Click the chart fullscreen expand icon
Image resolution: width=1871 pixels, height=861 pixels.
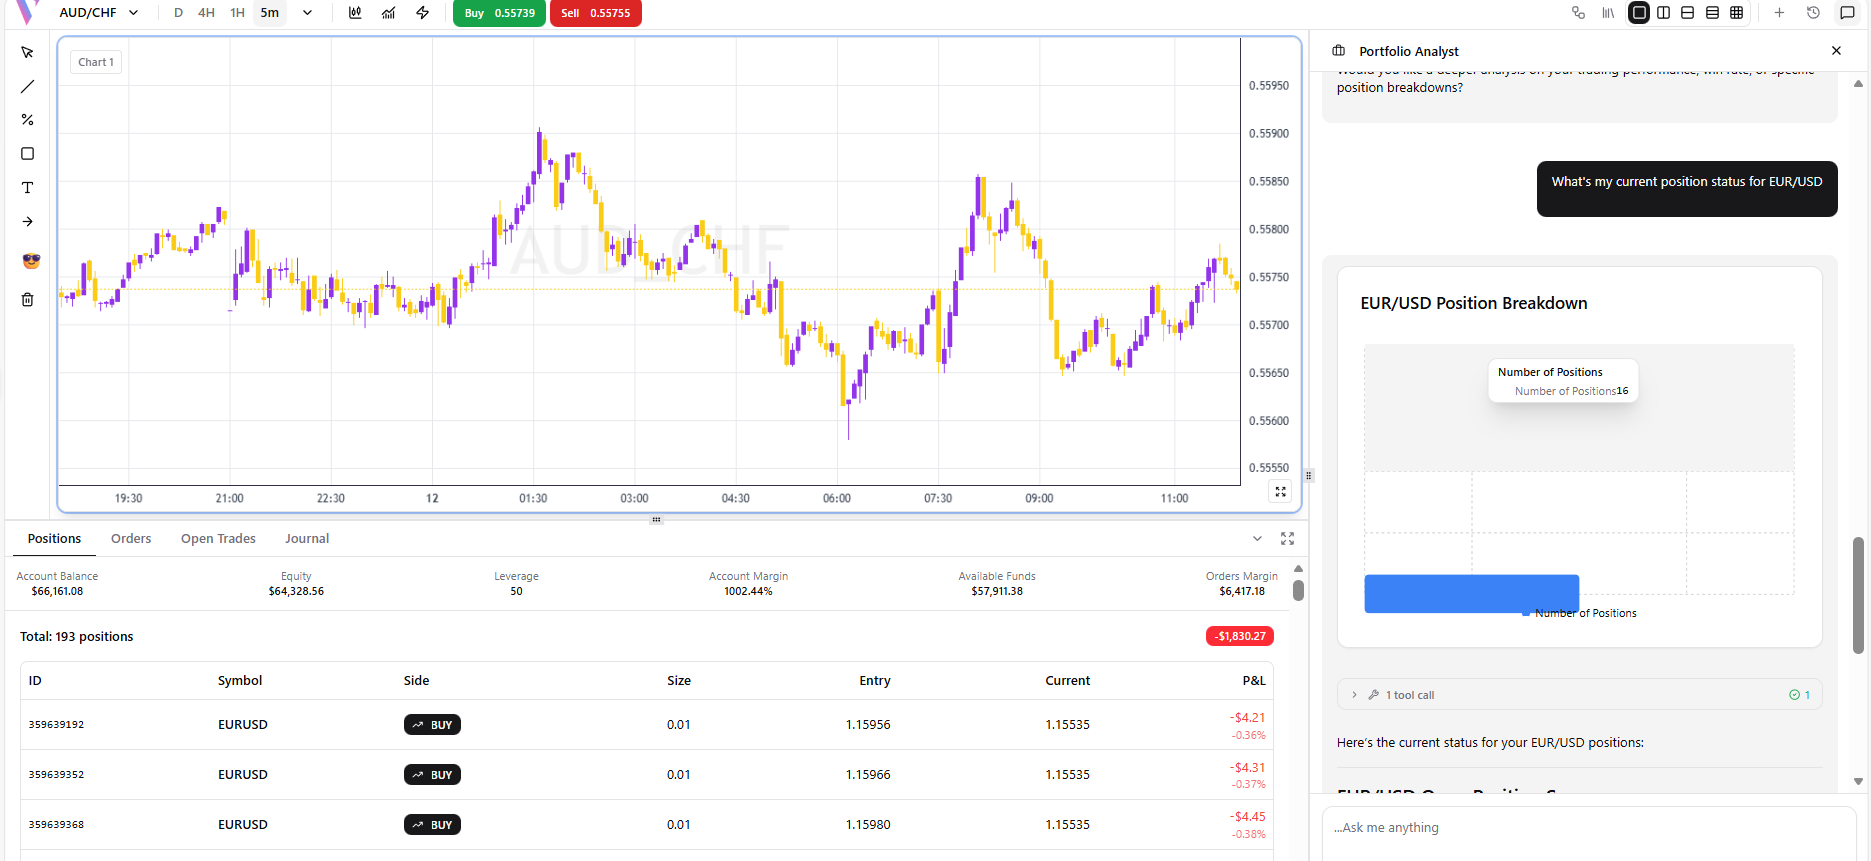click(x=1280, y=491)
